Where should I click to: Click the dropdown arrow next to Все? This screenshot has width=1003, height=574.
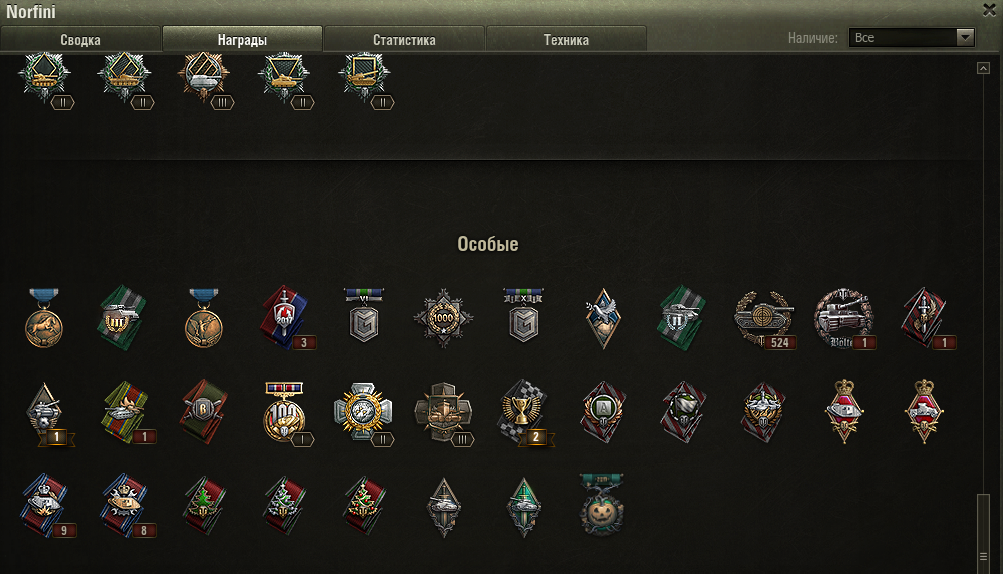[x=965, y=37]
